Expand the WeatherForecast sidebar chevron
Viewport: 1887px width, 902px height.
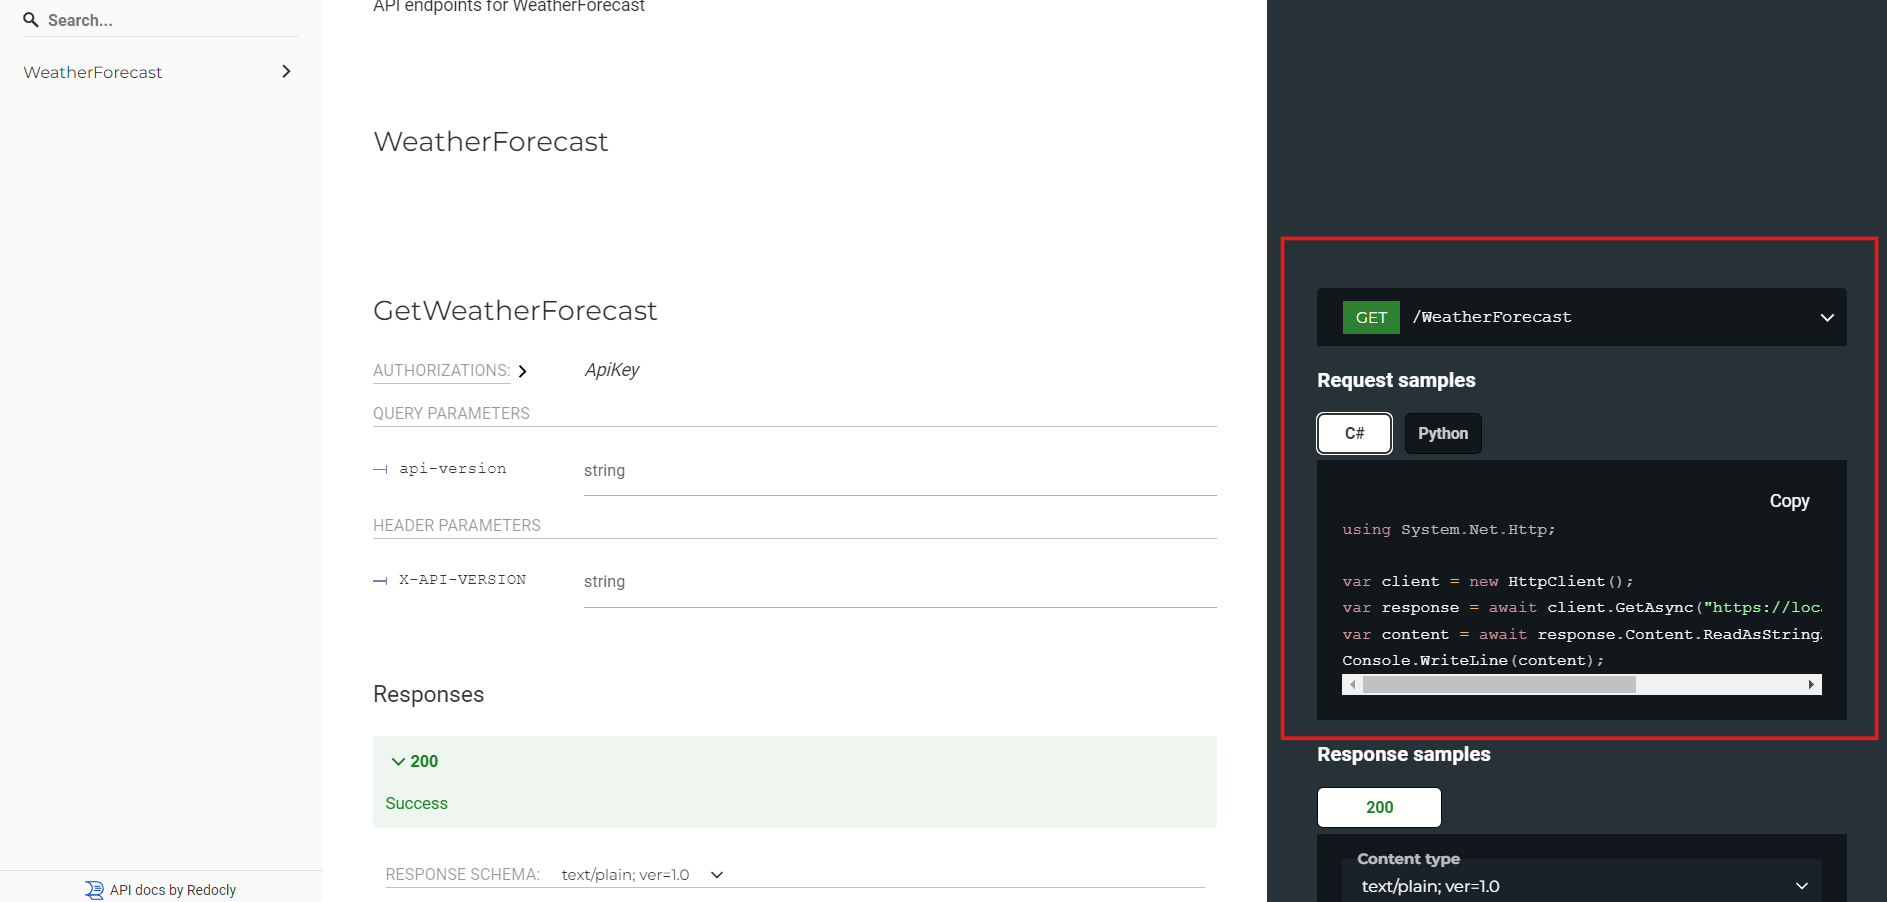(x=286, y=71)
